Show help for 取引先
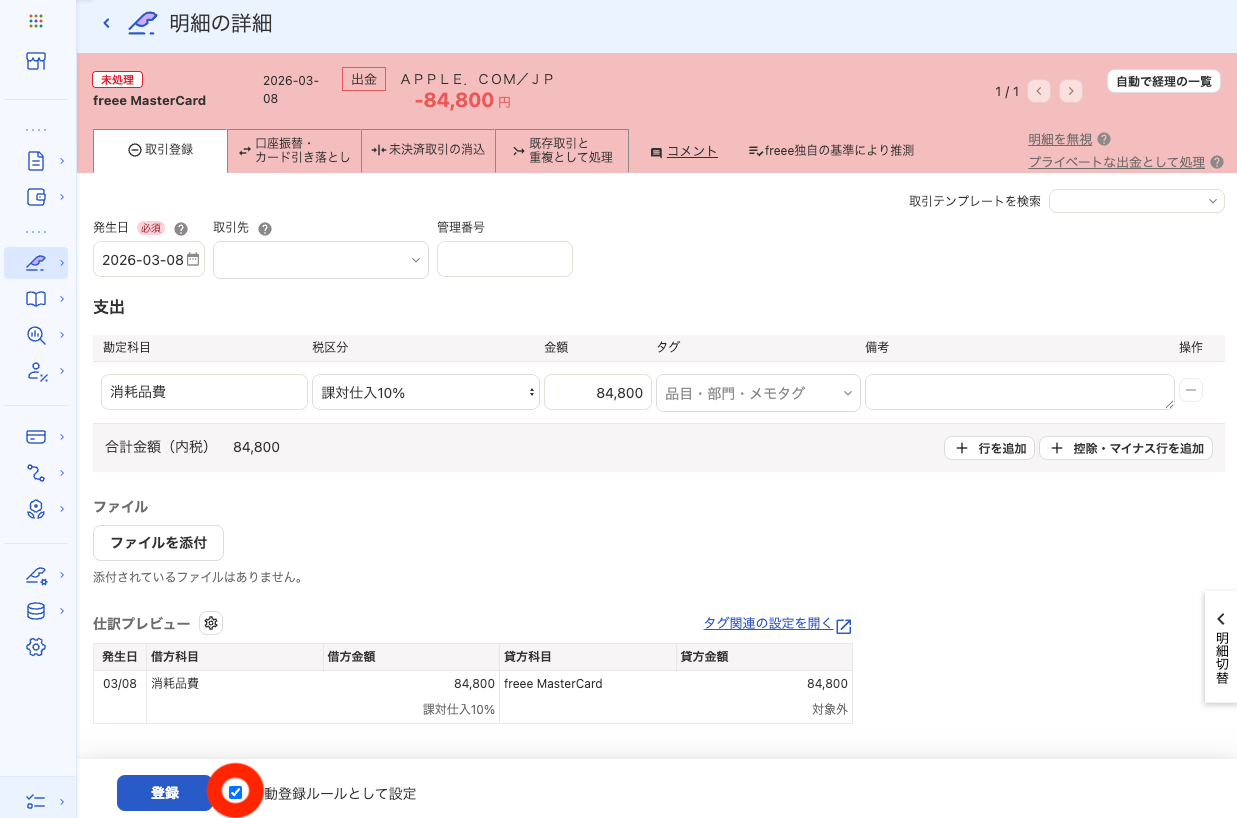This screenshot has height=818, width=1237. point(265,228)
